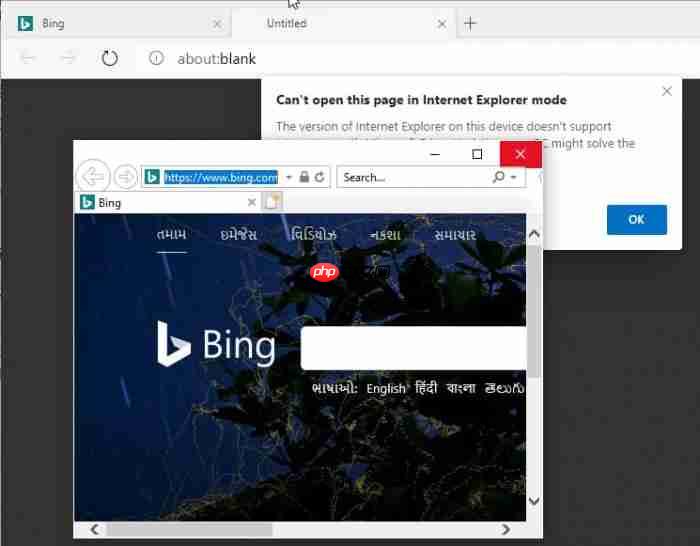
Task: Select the તમામ tab on Bing
Action: pos(171,234)
